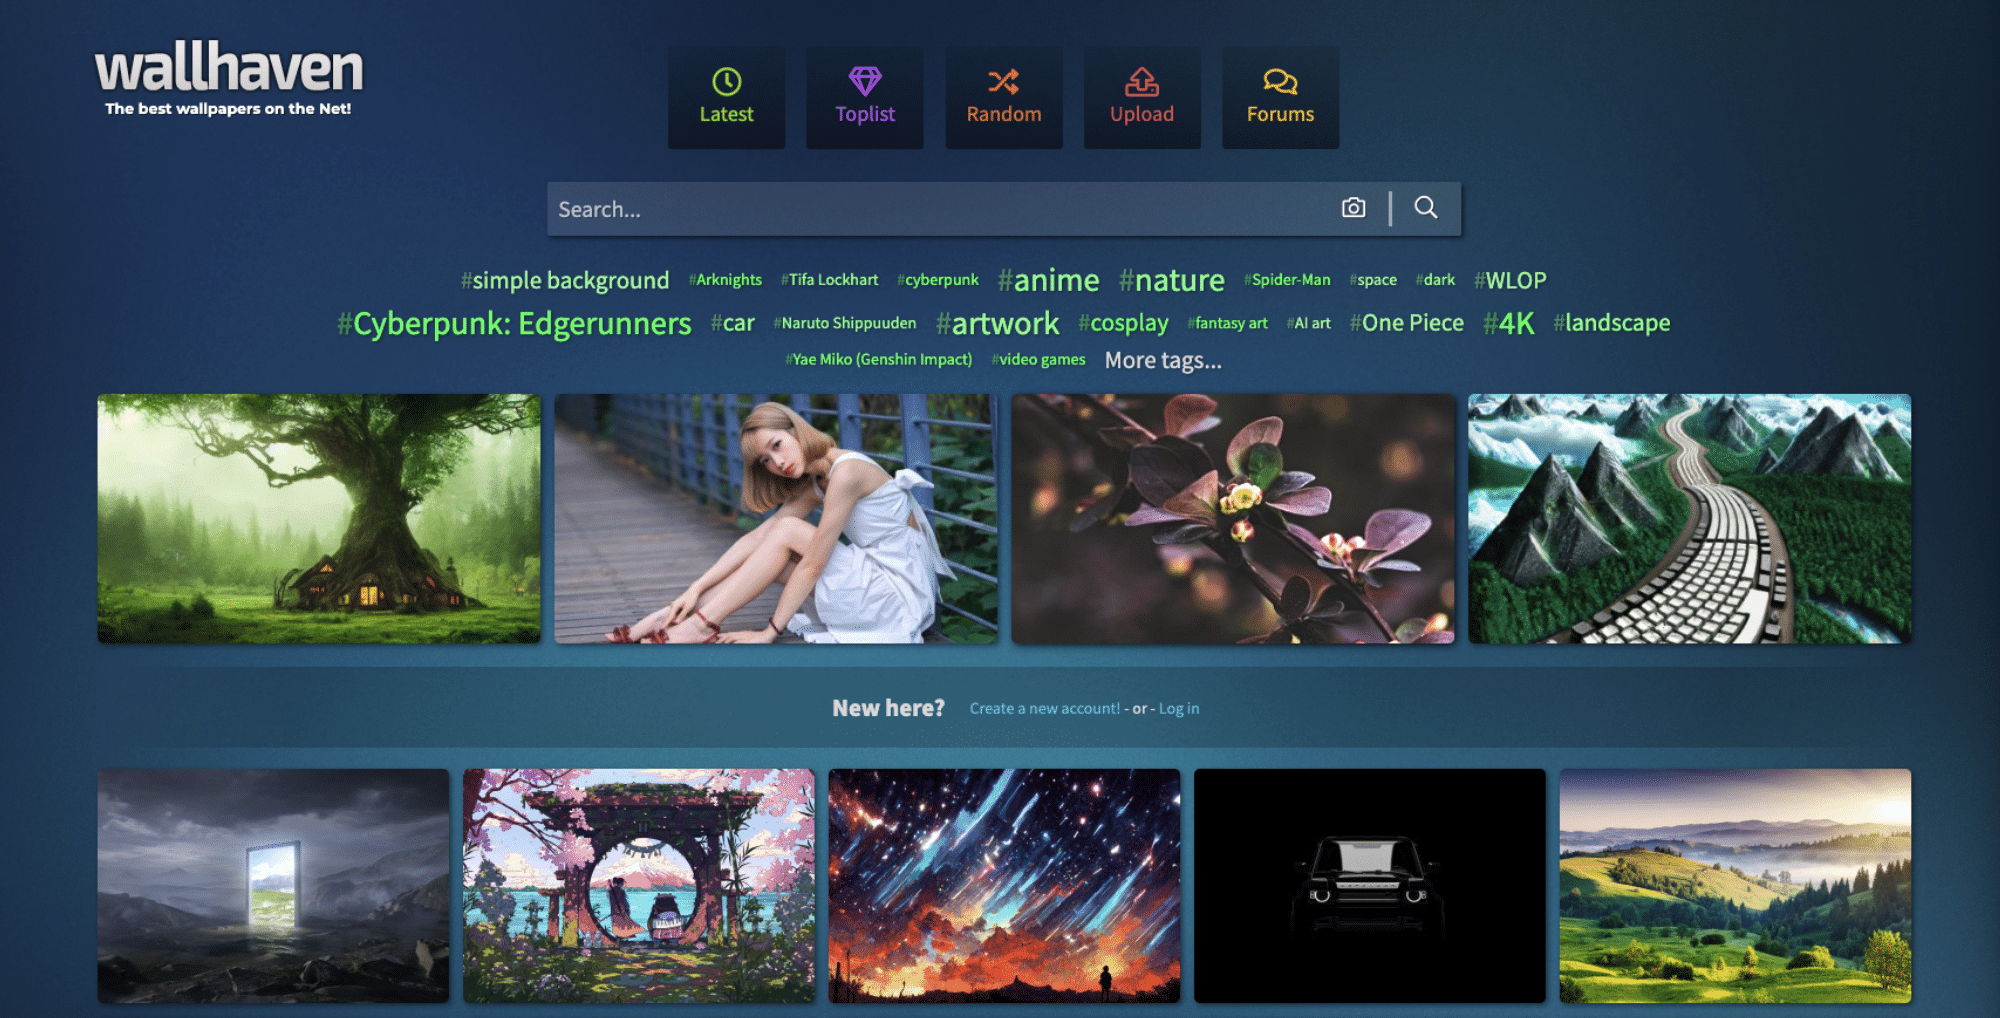The width and height of the screenshot is (2000, 1018).
Task: Click the Latest clock icon
Action: (726, 81)
